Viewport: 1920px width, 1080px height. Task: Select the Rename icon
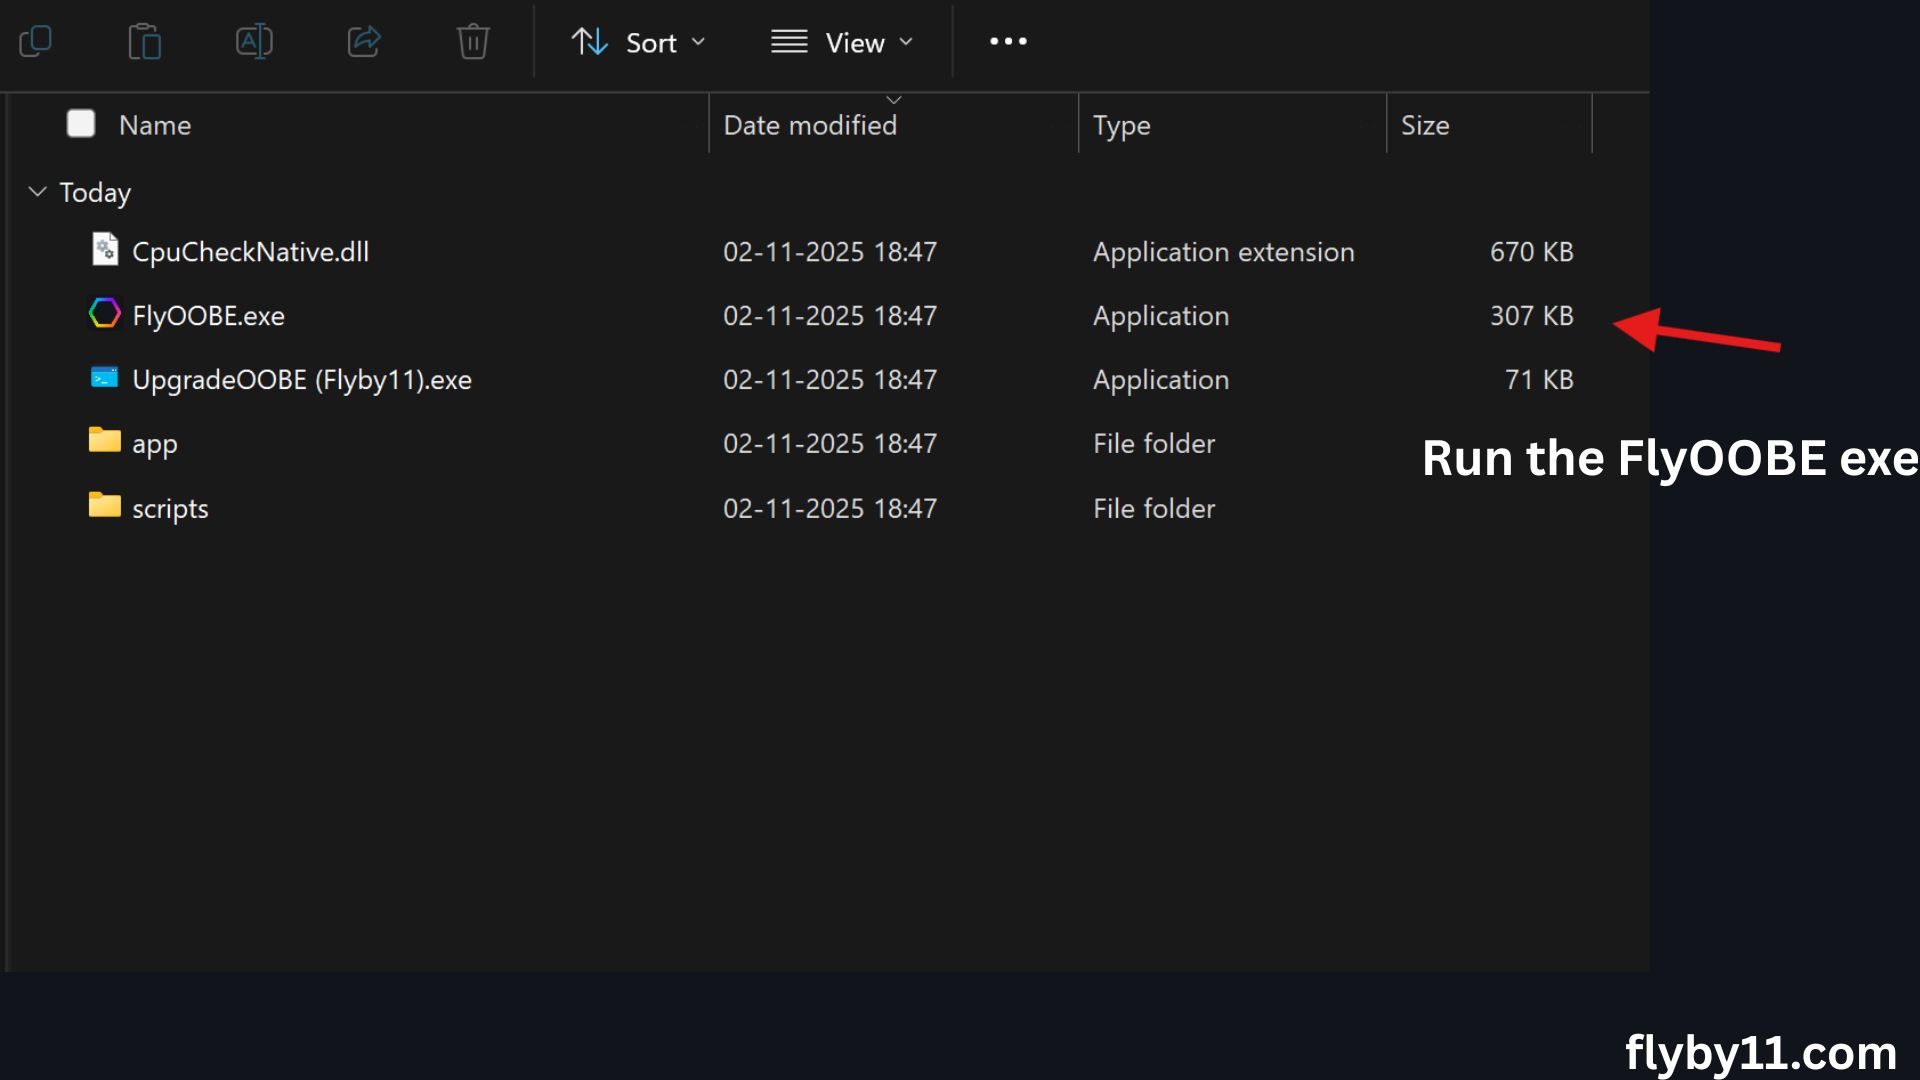pyautogui.click(x=254, y=42)
